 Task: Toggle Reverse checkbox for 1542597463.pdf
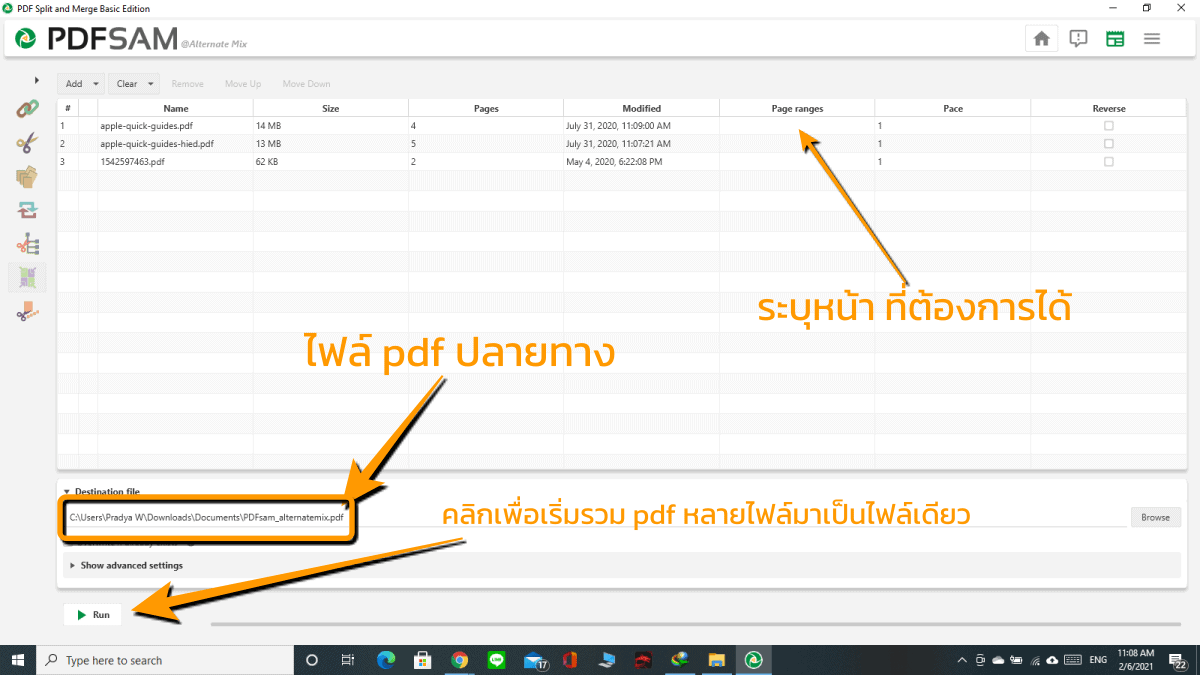[1108, 162]
